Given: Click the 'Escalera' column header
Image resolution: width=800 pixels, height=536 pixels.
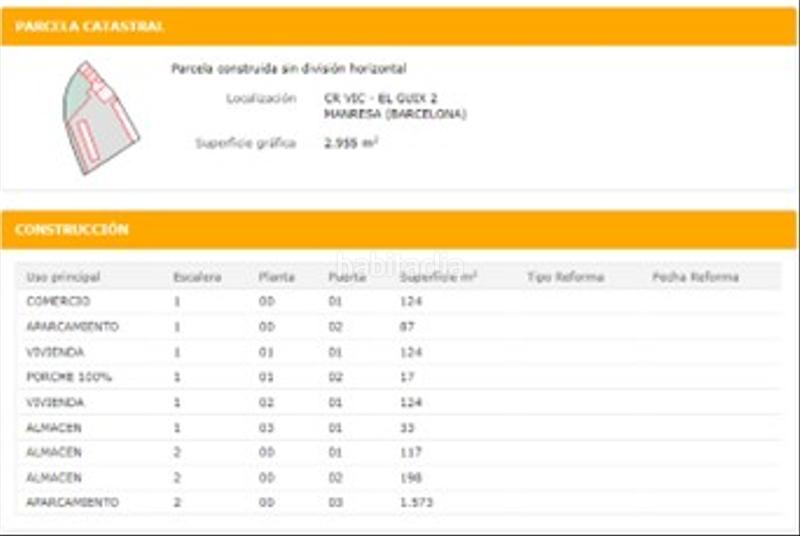Looking at the screenshot, I should (x=197, y=277).
